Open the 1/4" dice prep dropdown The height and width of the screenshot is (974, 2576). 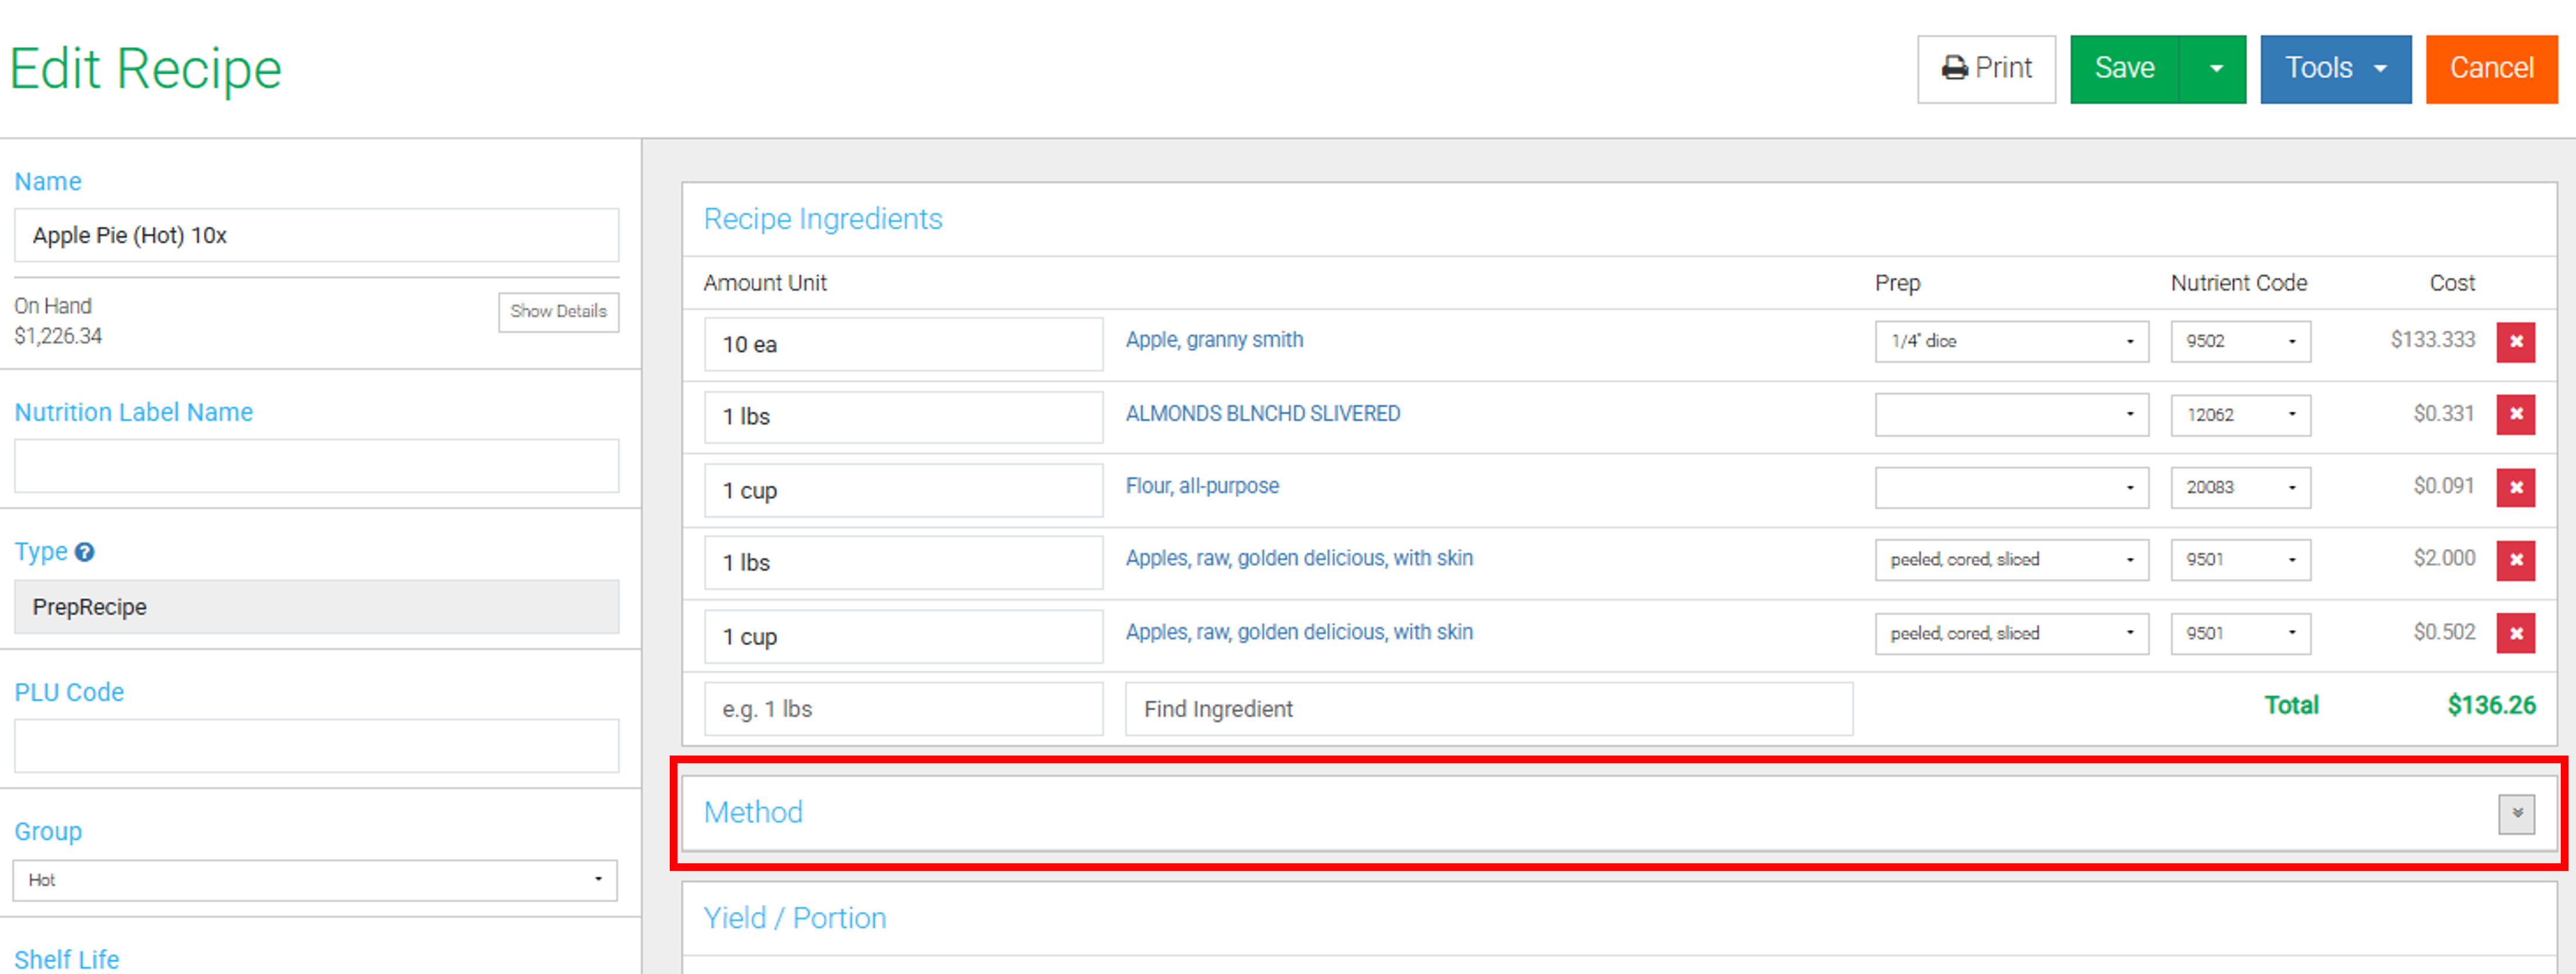coord(2011,342)
